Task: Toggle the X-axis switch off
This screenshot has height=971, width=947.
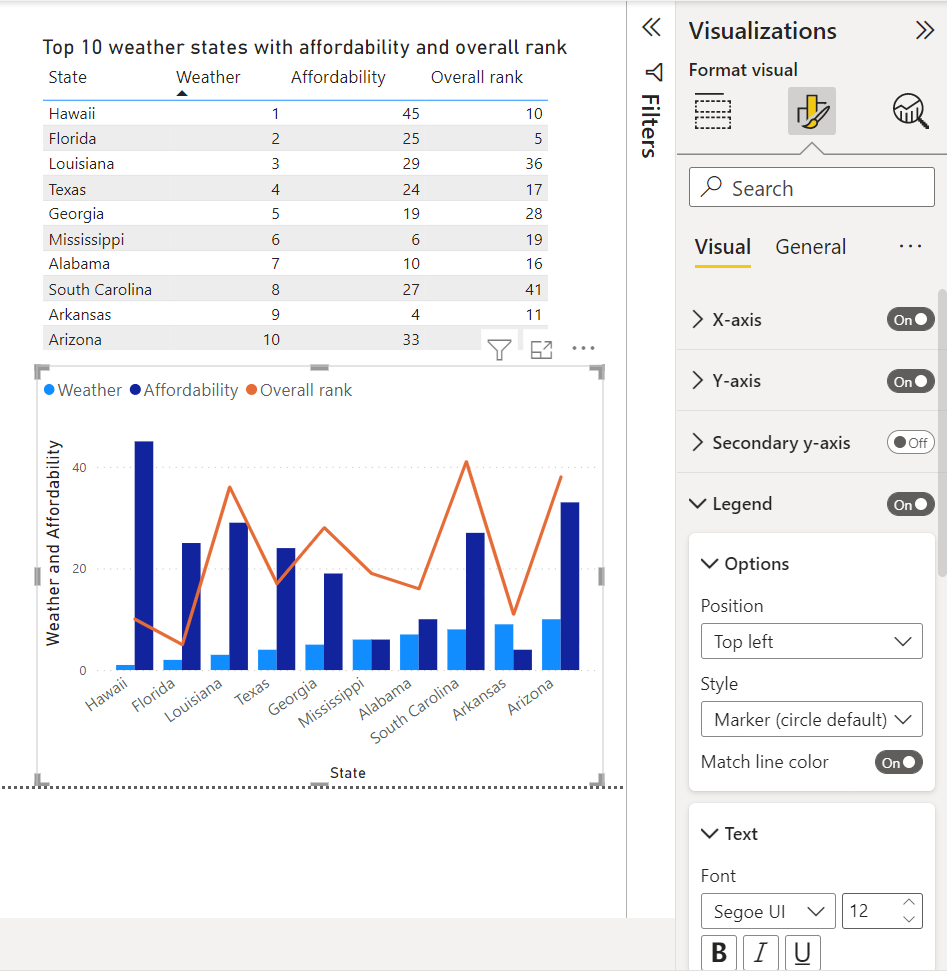Action: [x=910, y=320]
